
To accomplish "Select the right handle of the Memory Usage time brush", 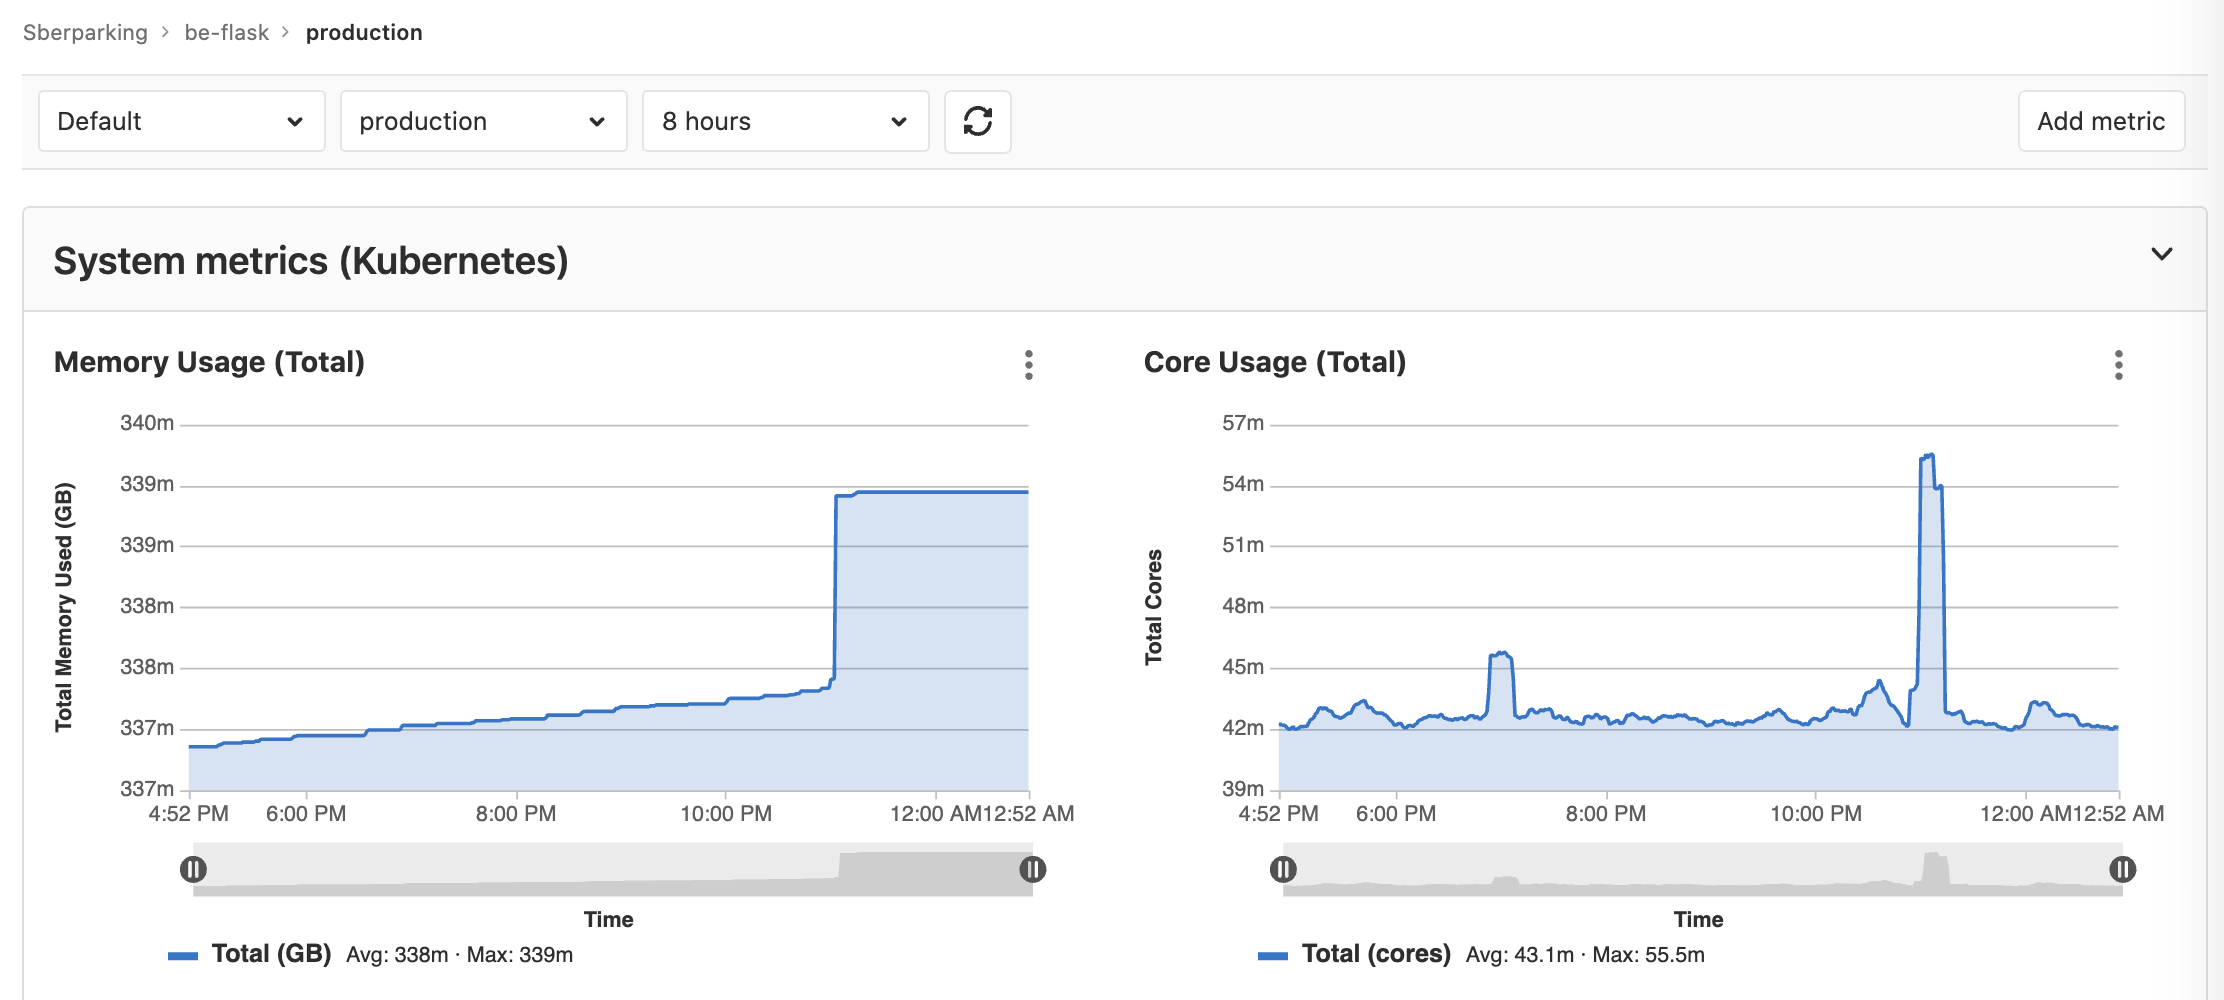I will click(x=1033, y=870).
